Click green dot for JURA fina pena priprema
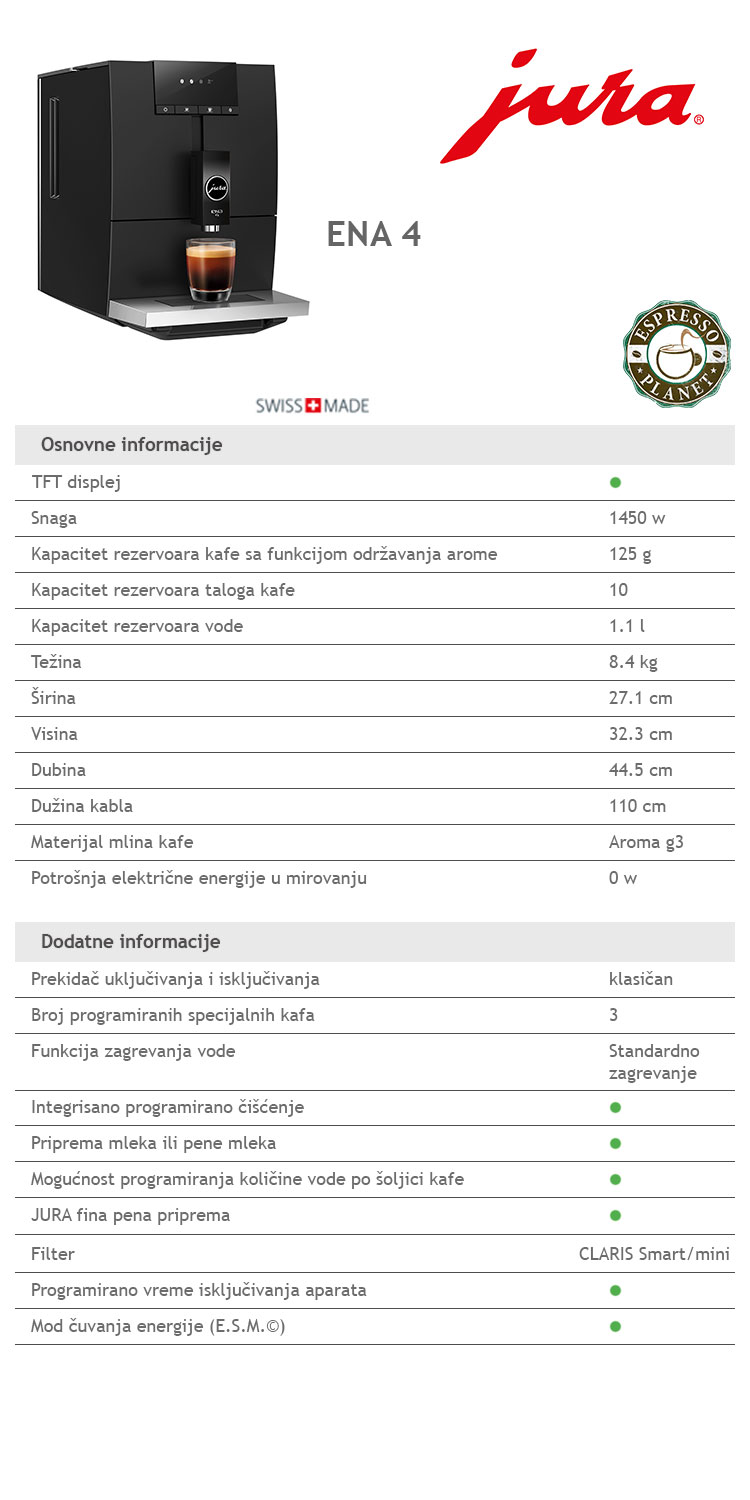Image resolution: width=750 pixels, height=1500 pixels. (615, 1215)
